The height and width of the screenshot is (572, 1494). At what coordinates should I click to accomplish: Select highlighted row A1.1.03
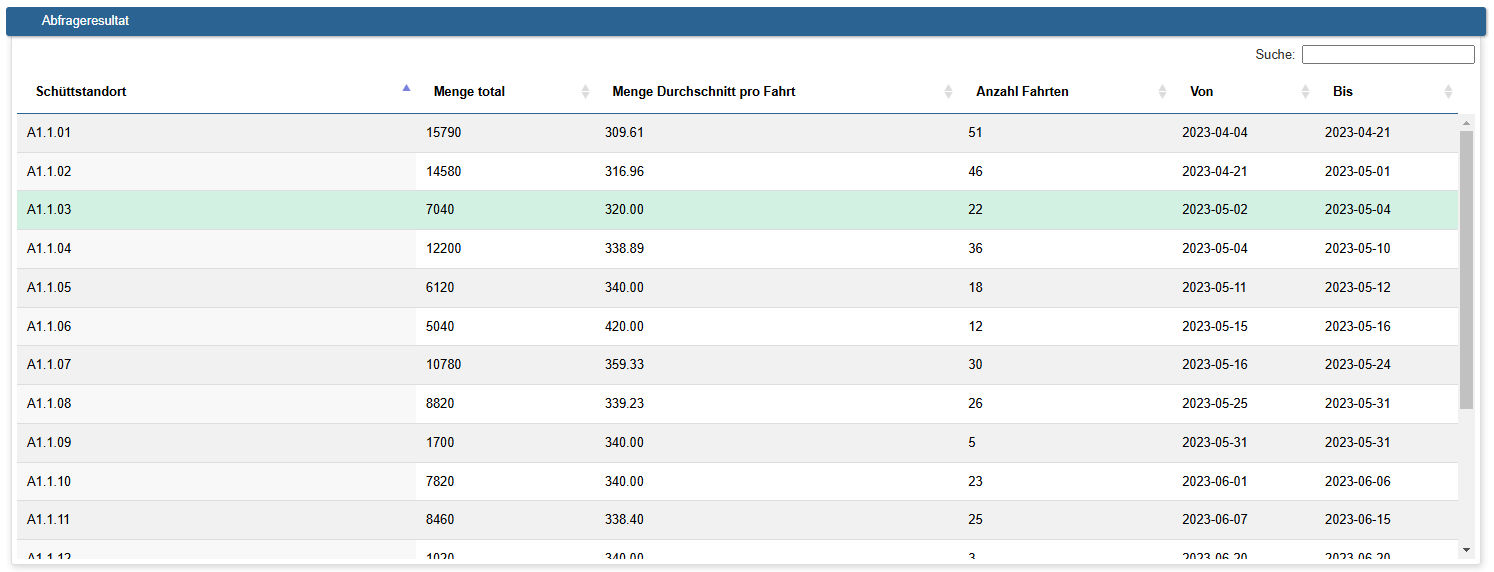point(737,210)
